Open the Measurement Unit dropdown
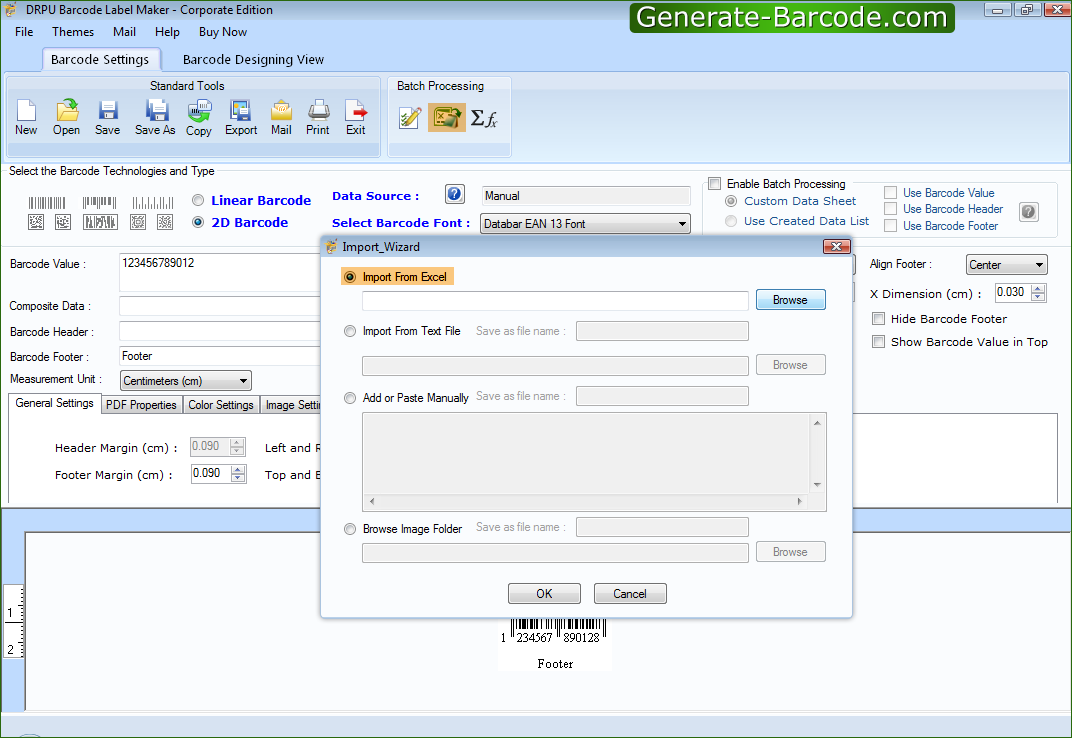Screen dimensions: 1072x738 241,380
